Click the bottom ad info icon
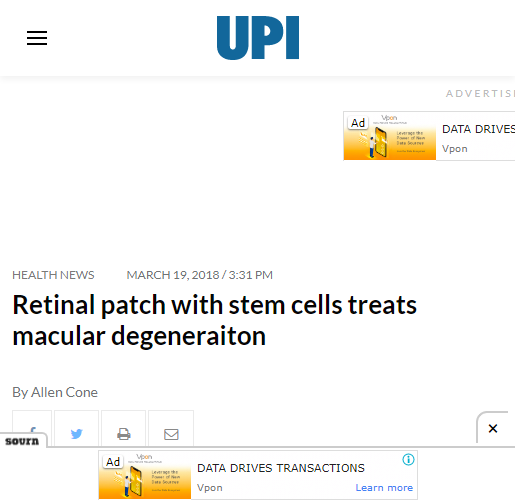 (408, 460)
